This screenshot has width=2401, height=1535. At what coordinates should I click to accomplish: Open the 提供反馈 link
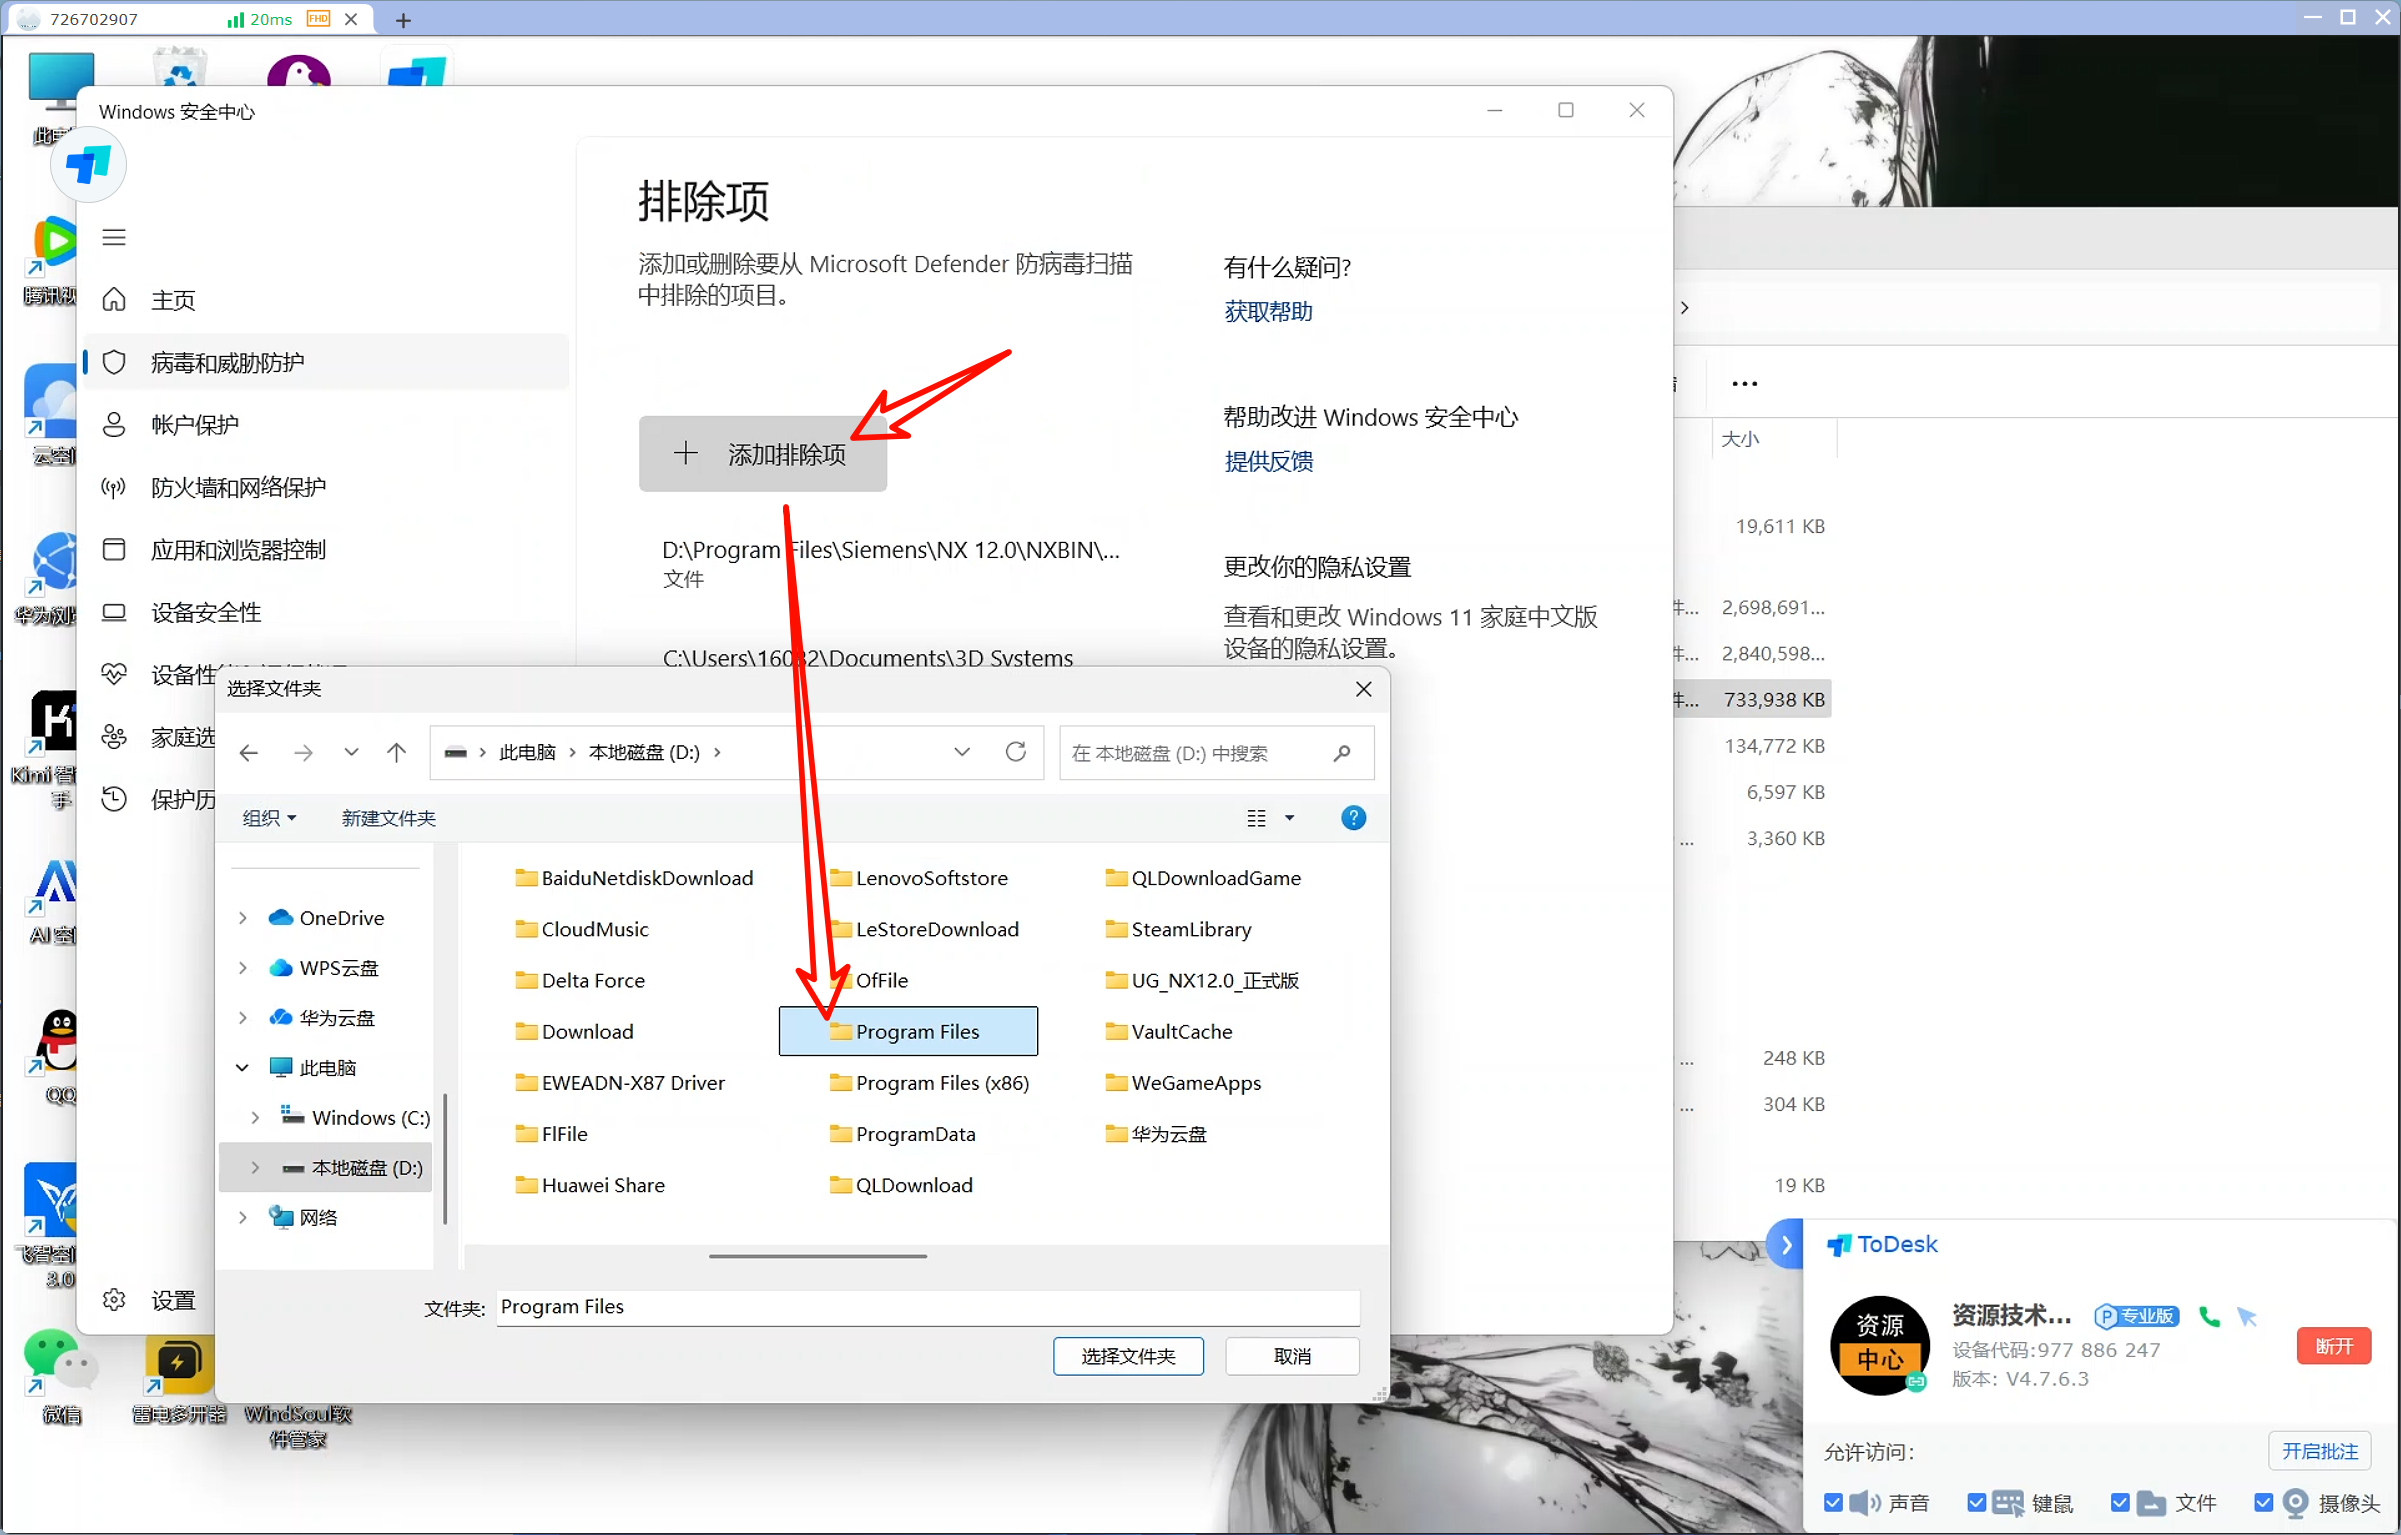pyautogui.click(x=1268, y=461)
